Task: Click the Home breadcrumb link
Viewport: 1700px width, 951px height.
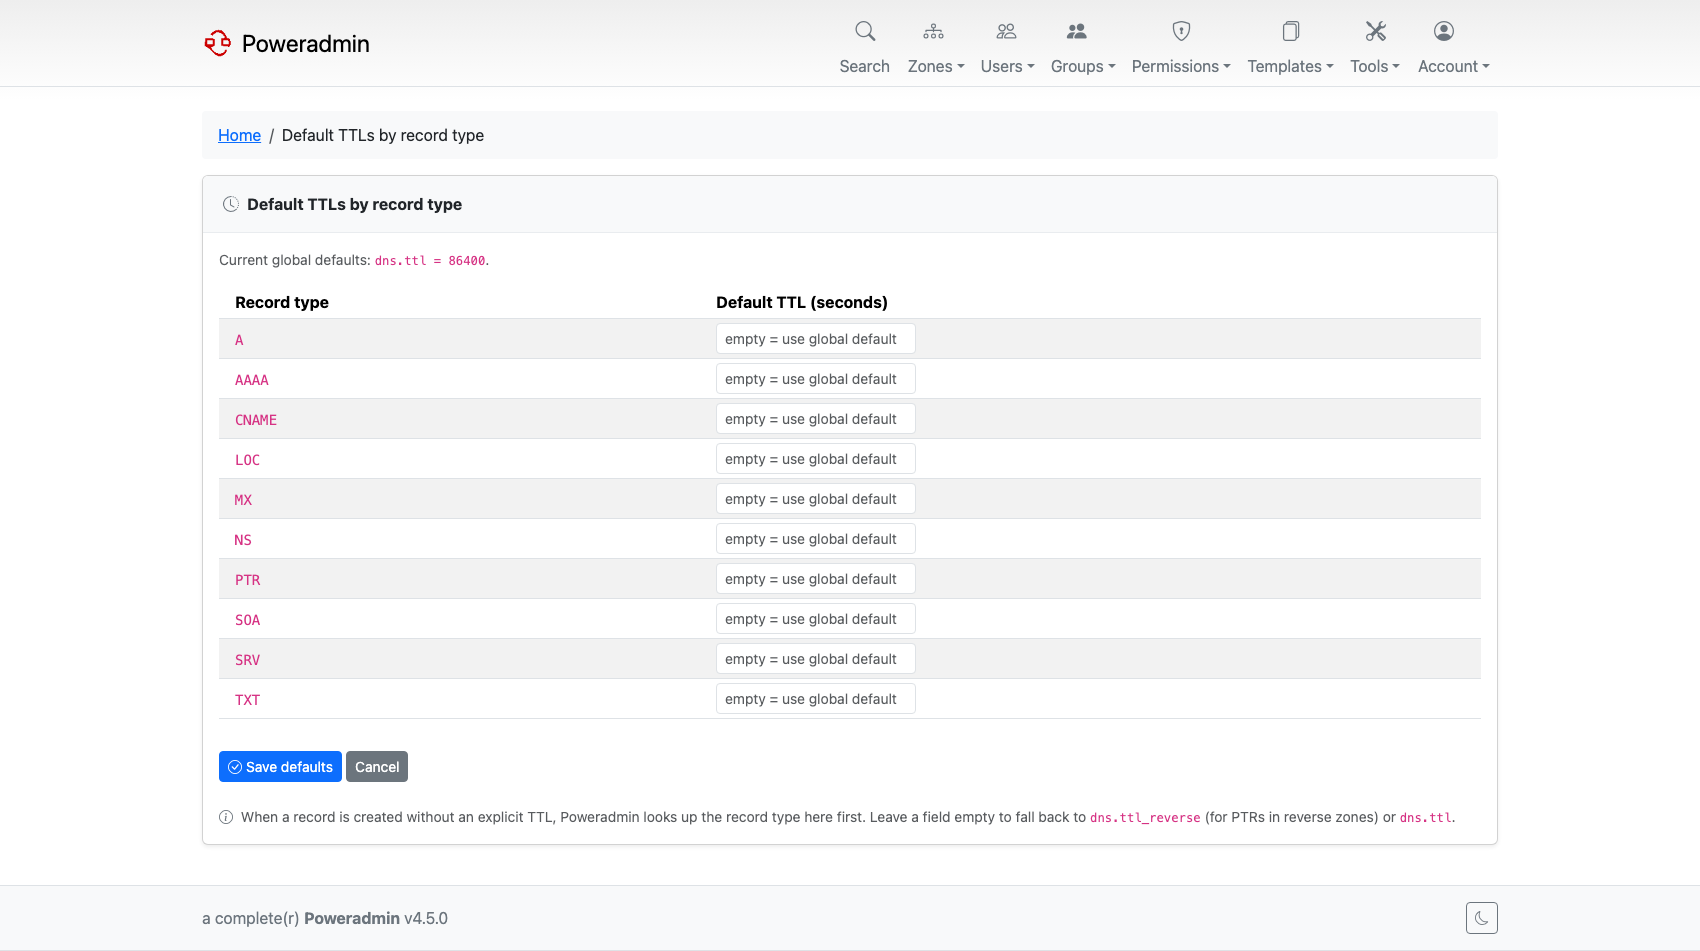Action: coord(239,135)
